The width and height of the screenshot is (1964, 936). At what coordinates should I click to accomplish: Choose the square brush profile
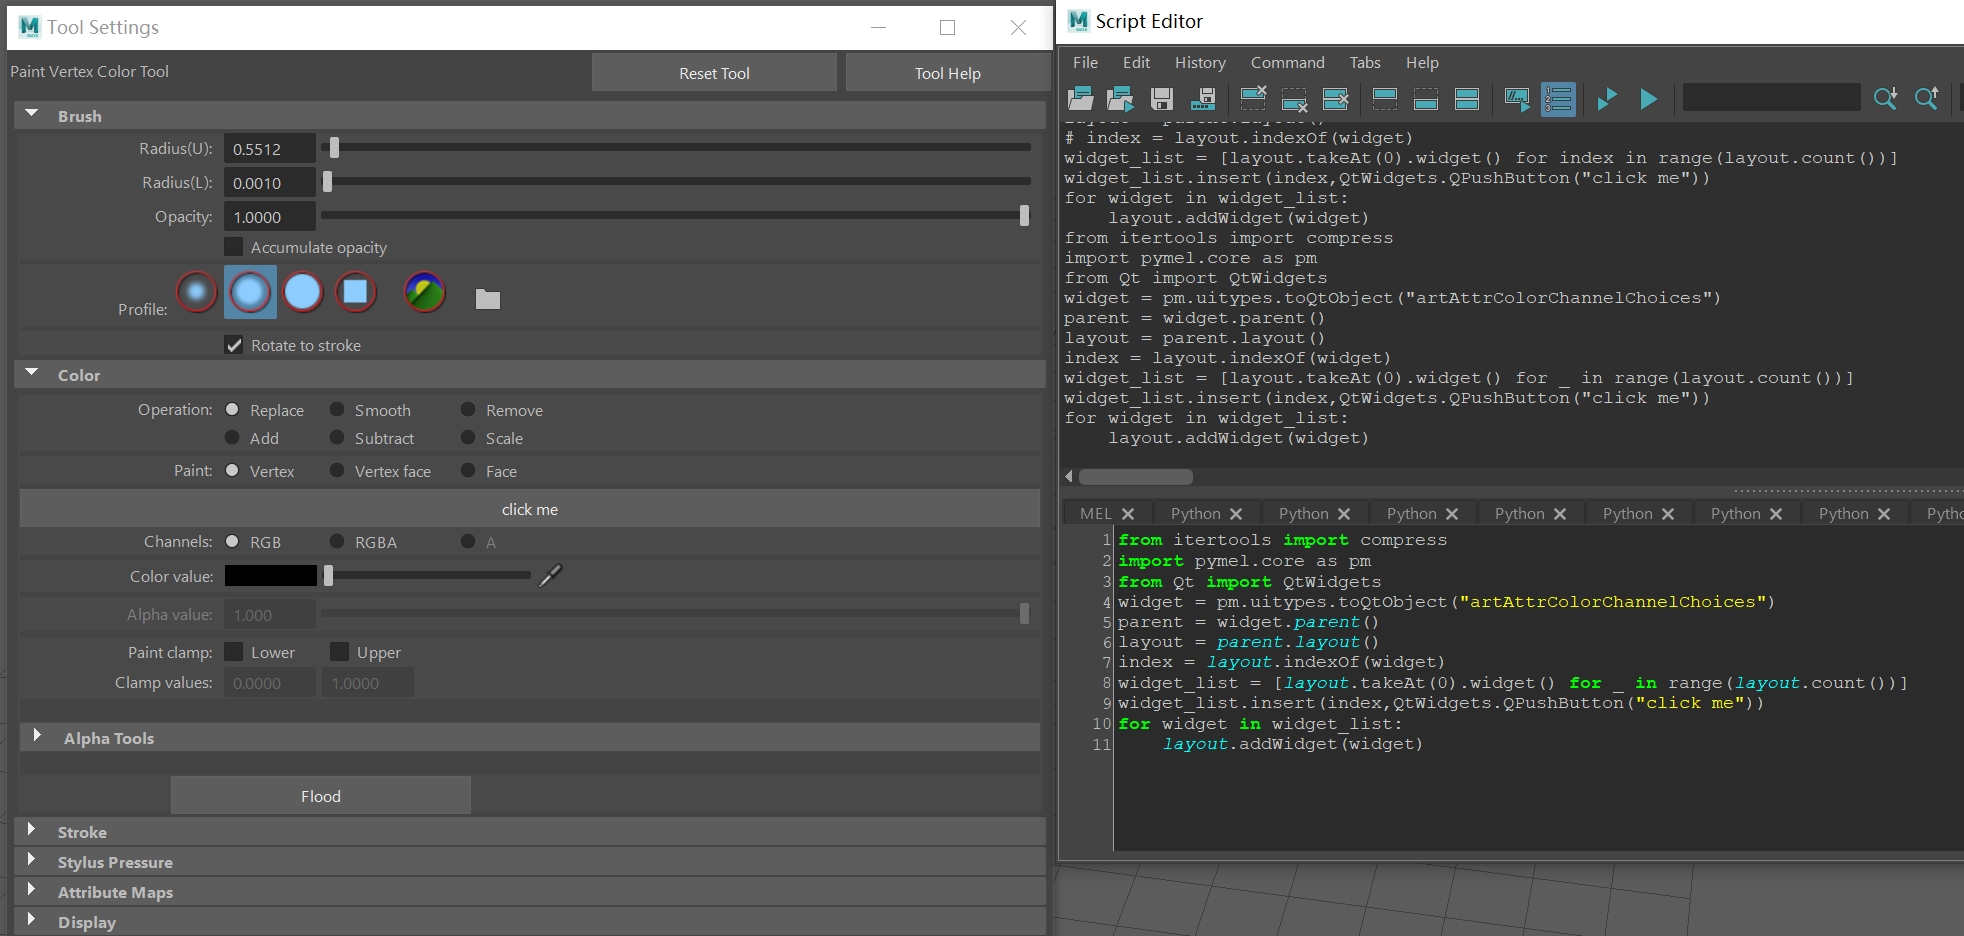(x=355, y=292)
